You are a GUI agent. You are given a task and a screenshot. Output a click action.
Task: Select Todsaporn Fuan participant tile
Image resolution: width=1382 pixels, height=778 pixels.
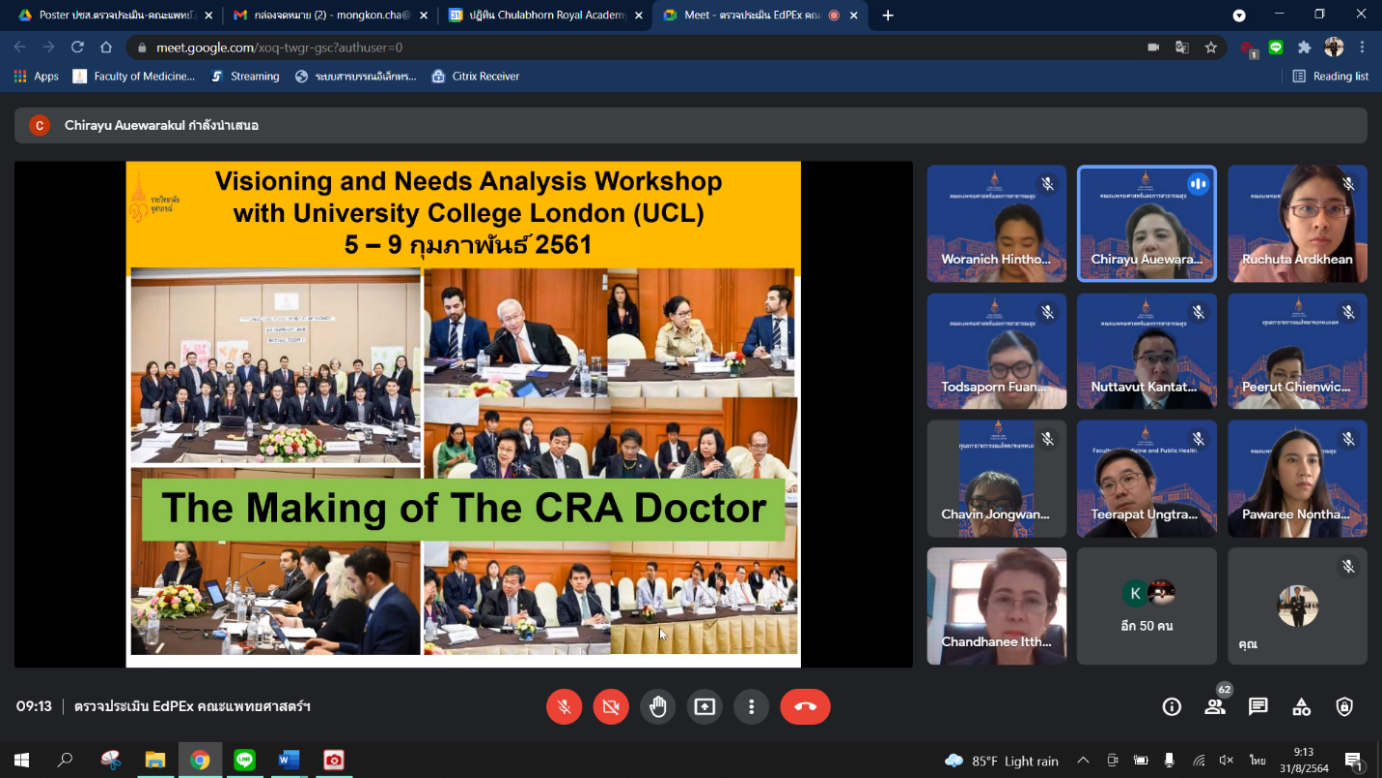pyautogui.click(x=997, y=351)
